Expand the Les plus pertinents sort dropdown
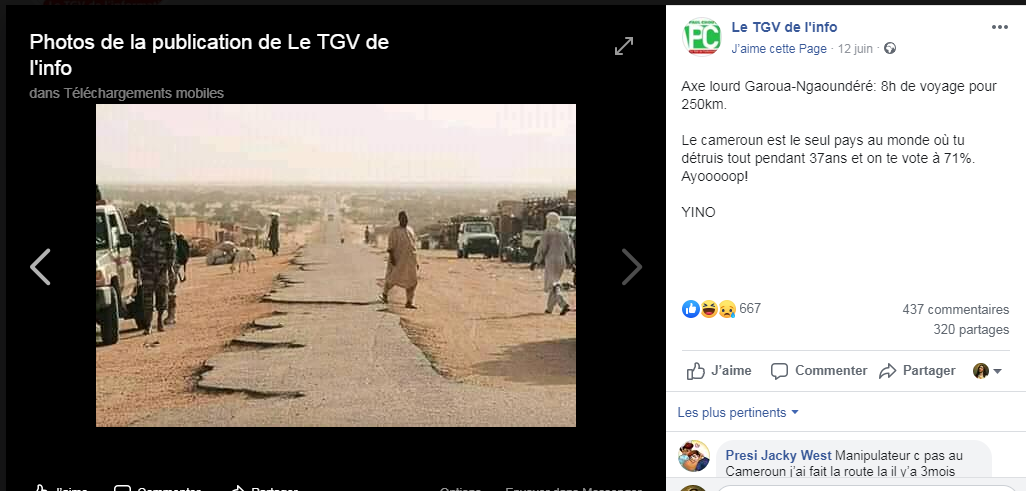The image size is (1026, 491). coord(738,412)
